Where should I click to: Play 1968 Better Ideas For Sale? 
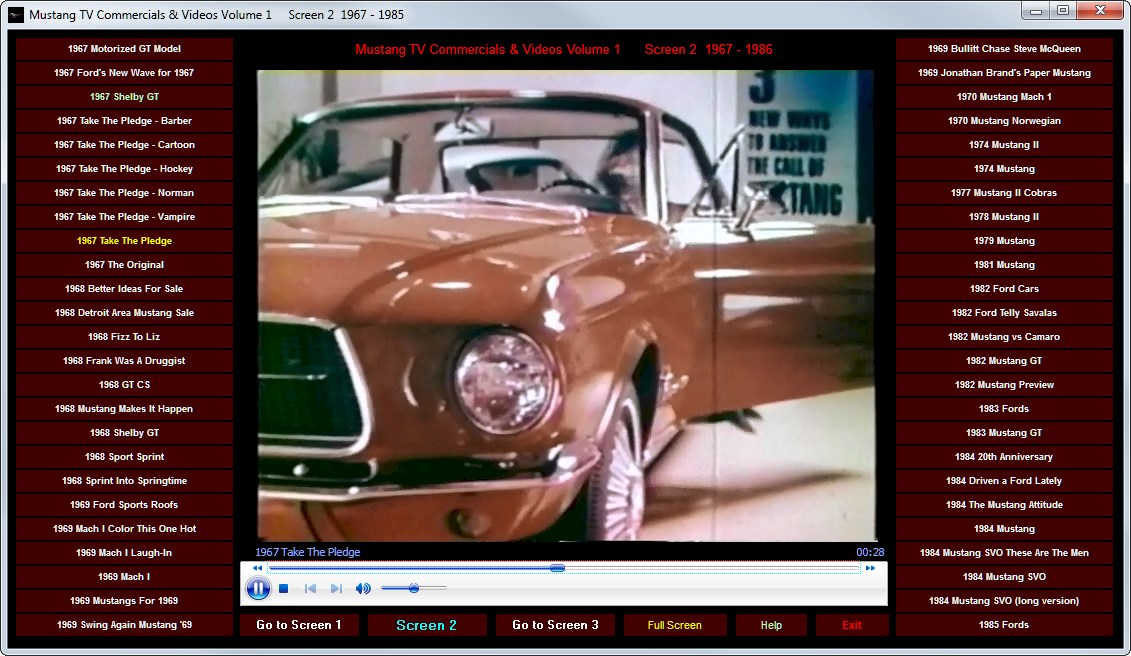pyautogui.click(x=124, y=289)
